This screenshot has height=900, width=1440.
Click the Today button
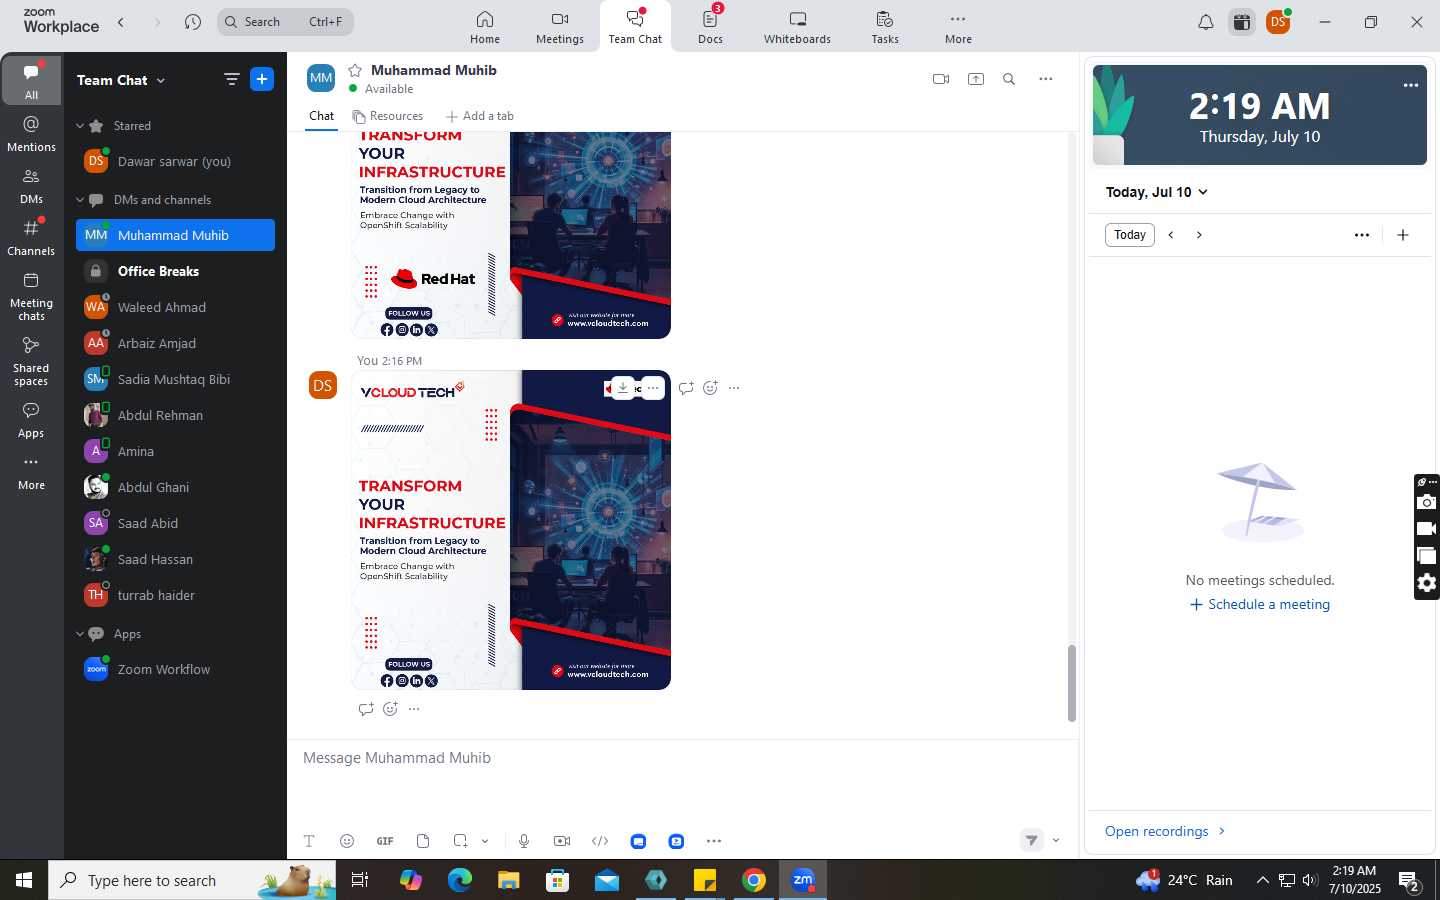[x=1130, y=235]
